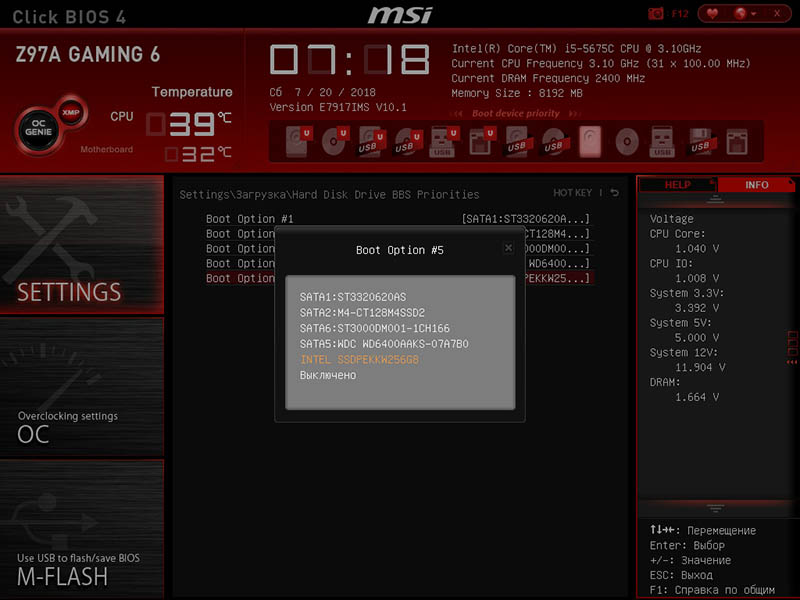Click the CPU IO 1.008 V reading
Screen dimensions: 800x600
pyautogui.click(x=697, y=278)
